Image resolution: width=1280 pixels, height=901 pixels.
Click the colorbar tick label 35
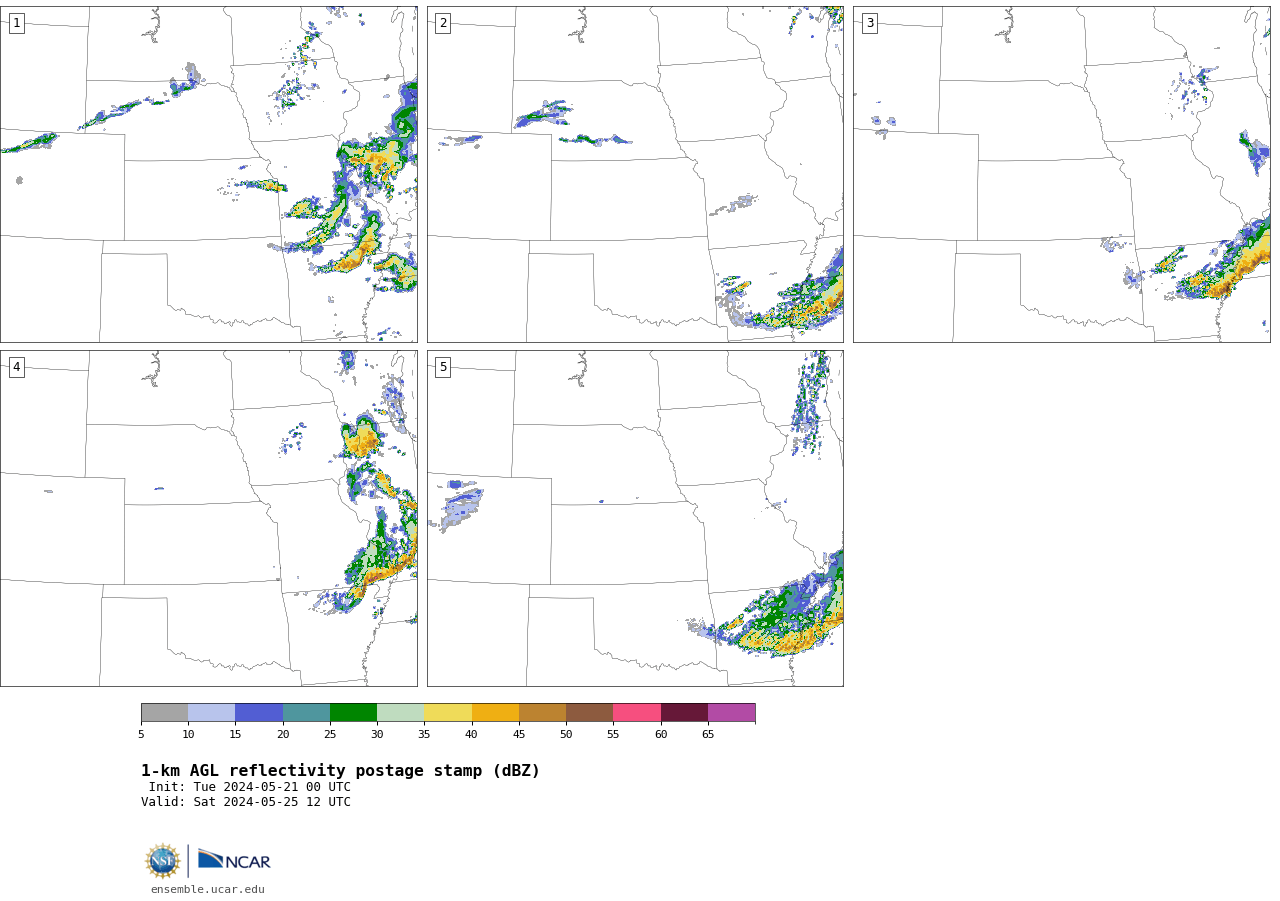point(424,735)
